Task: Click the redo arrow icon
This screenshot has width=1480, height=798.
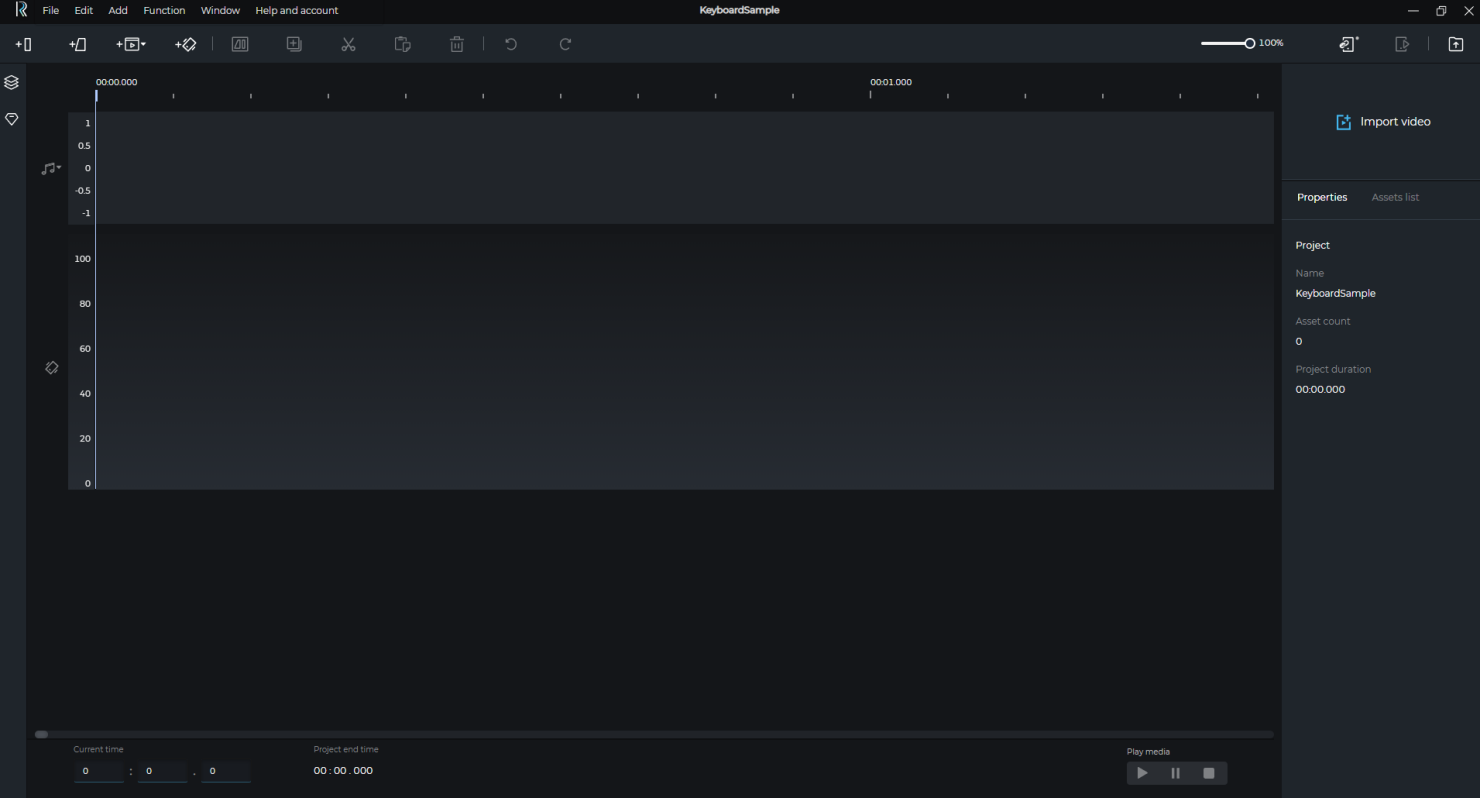Action: pos(565,44)
